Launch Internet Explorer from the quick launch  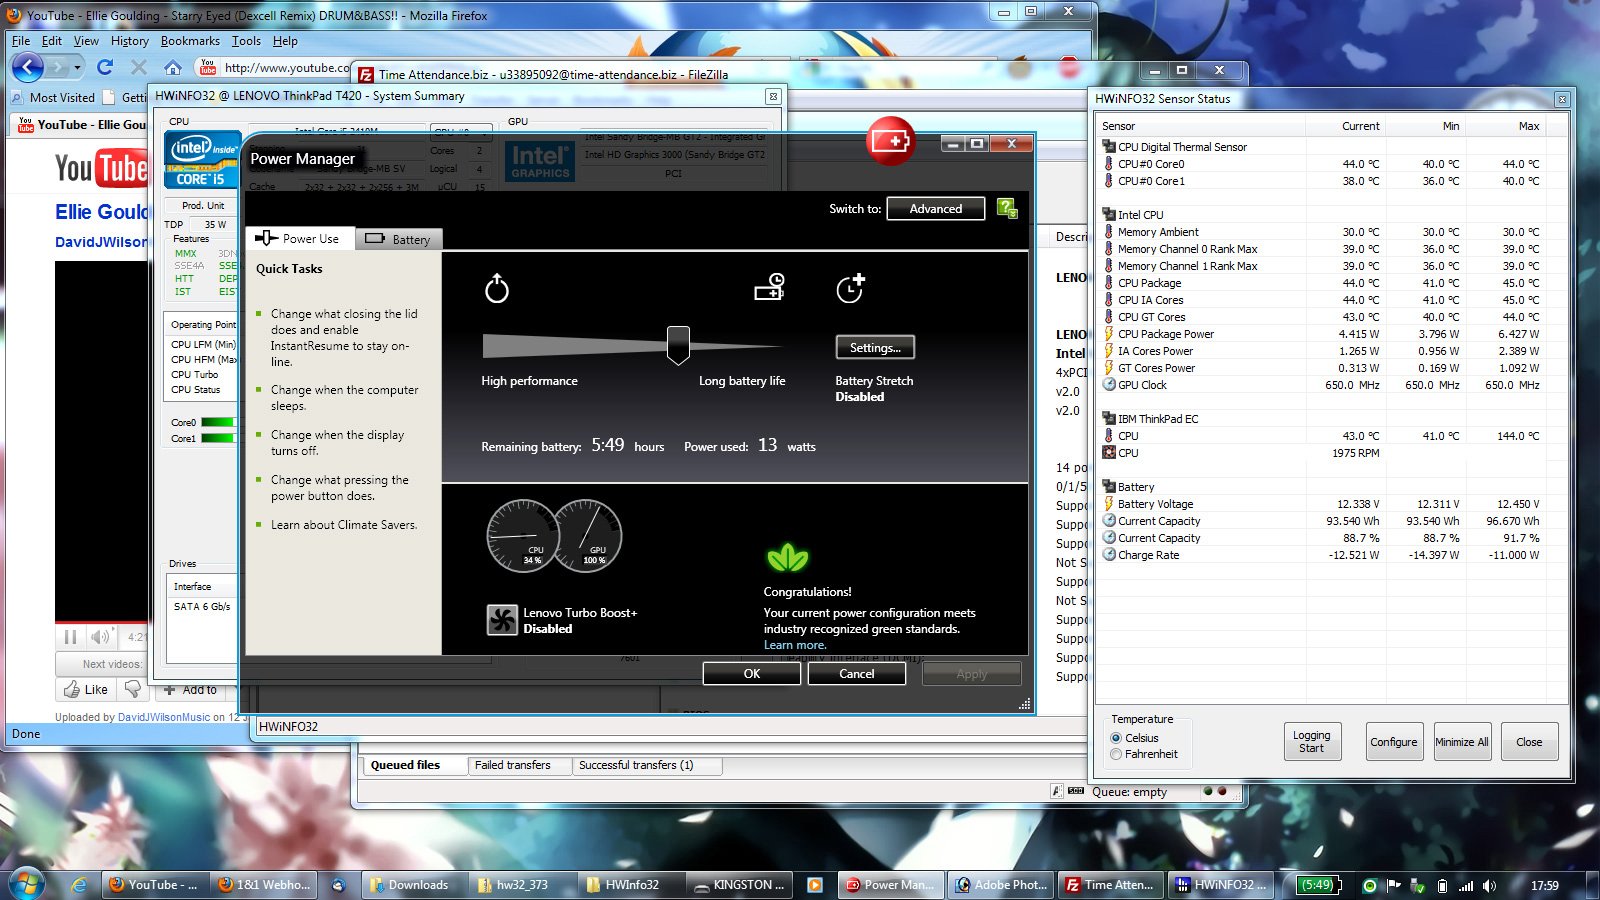(x=79, y=885)
